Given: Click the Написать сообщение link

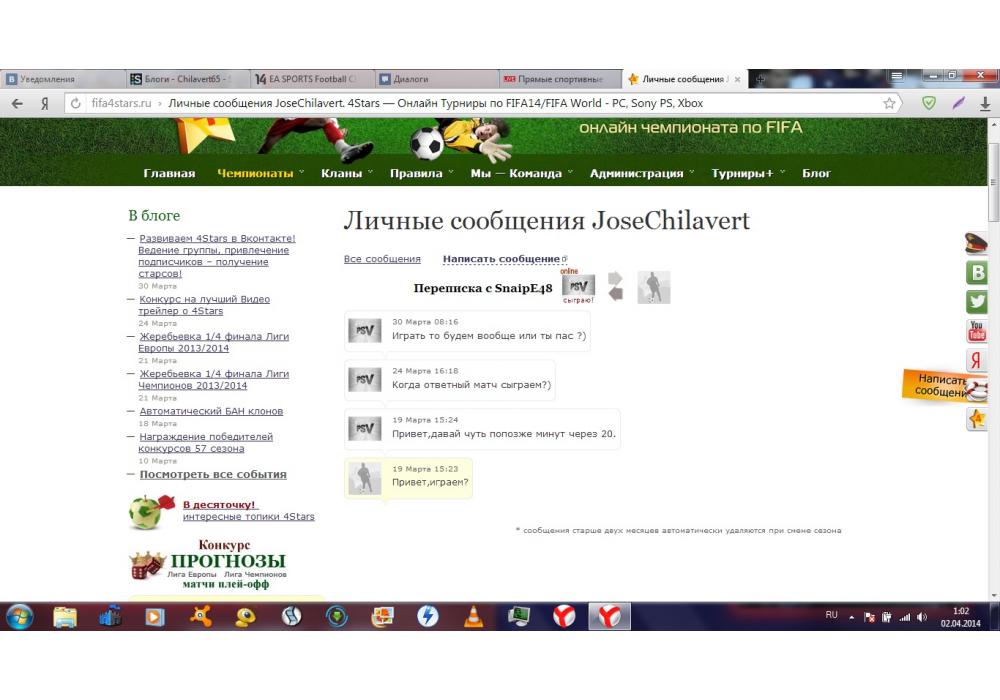Looking at the screenshot, I should click(x=501, y=259).
